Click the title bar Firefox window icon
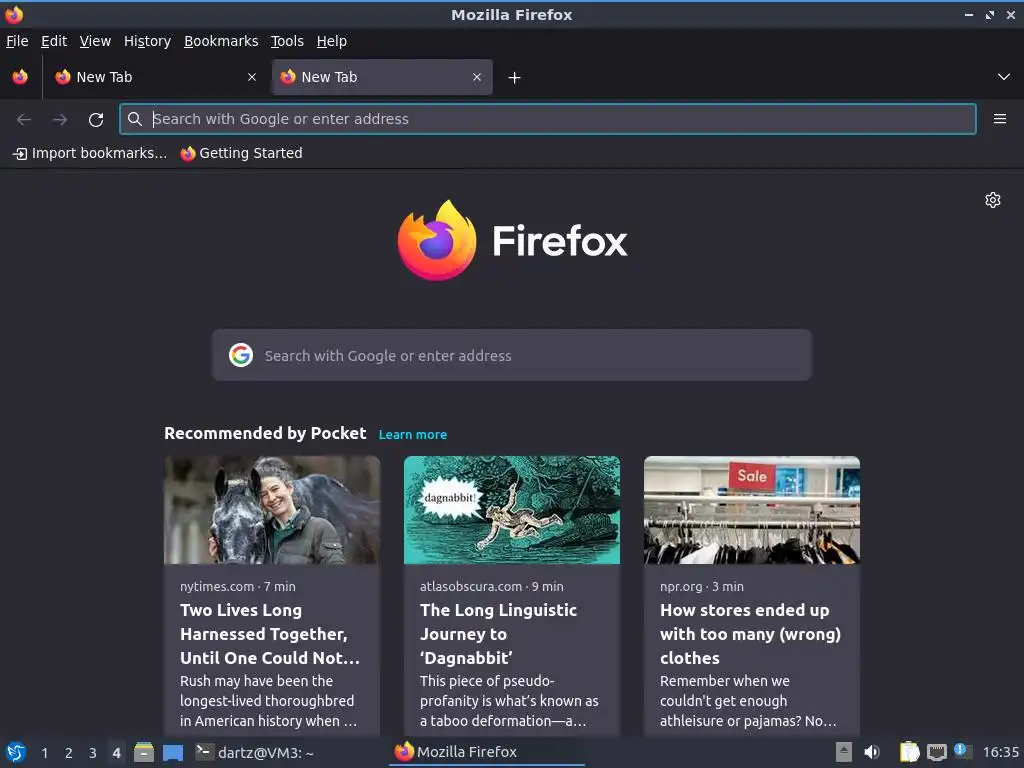Image resolution: width=1024 pixels, height=768 pixels. [14, 14]
